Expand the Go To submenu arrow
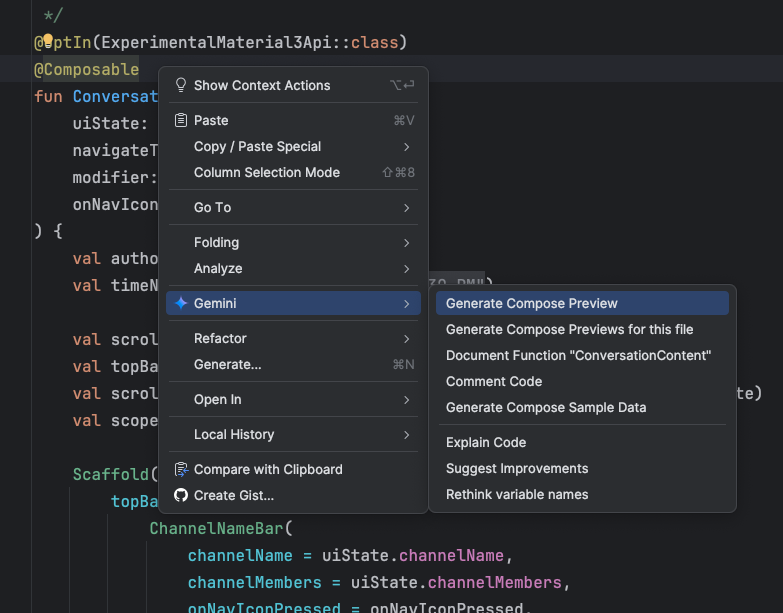783x613 pixels. click(406, 207)
